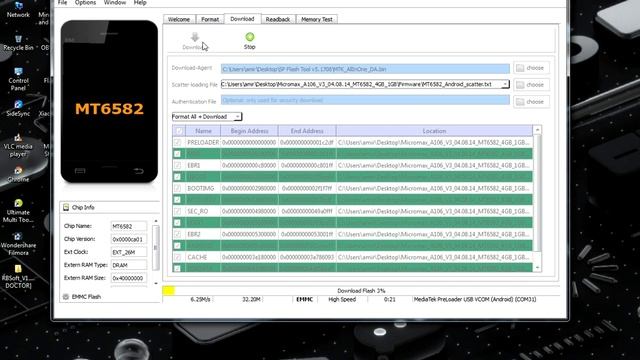The width and height of the screenshot is (640, 360).
Task: Click the End Address column header
Action: tap(307, 131)
